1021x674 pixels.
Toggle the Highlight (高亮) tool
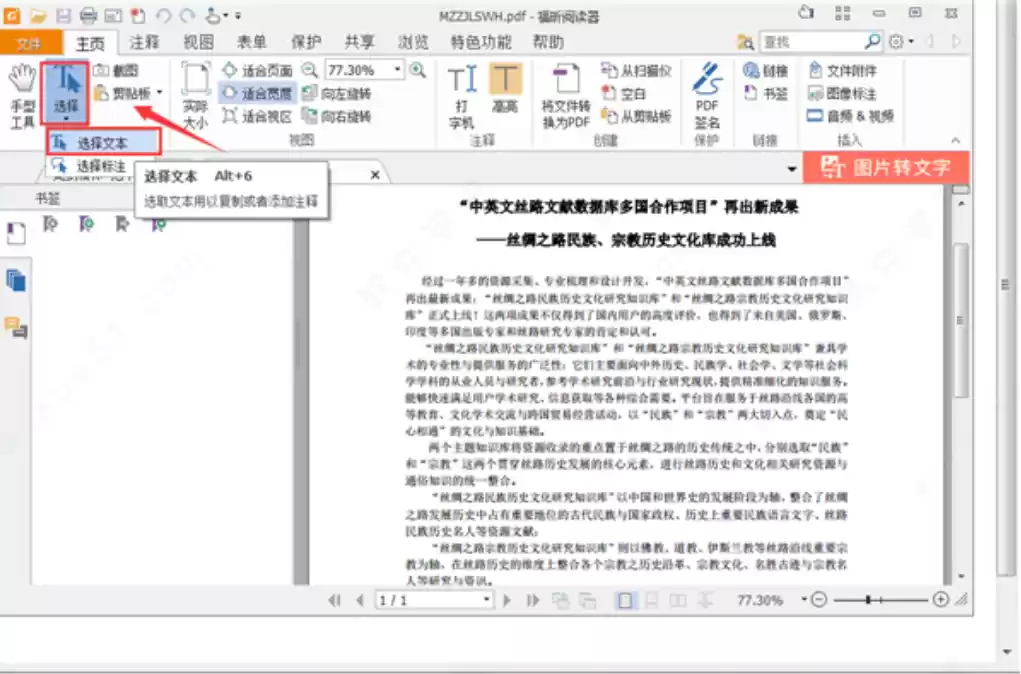point(505,88)
